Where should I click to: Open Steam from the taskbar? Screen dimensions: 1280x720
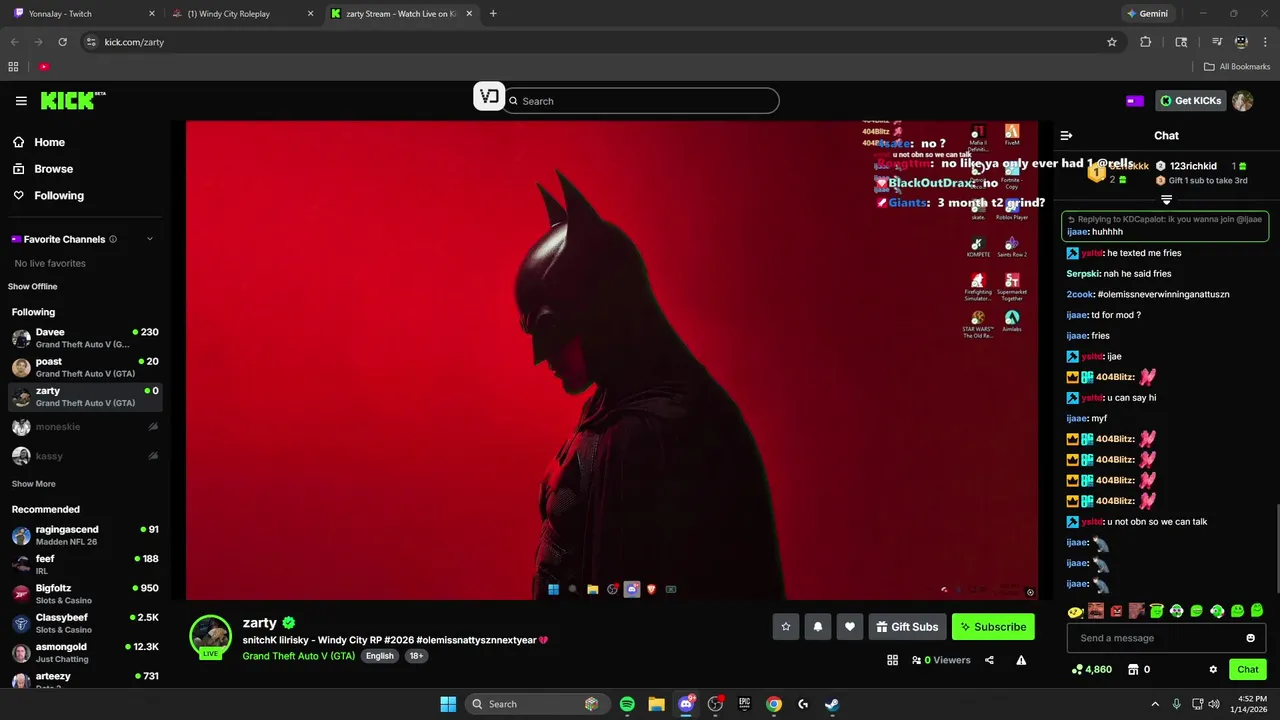tap(832, 704)
